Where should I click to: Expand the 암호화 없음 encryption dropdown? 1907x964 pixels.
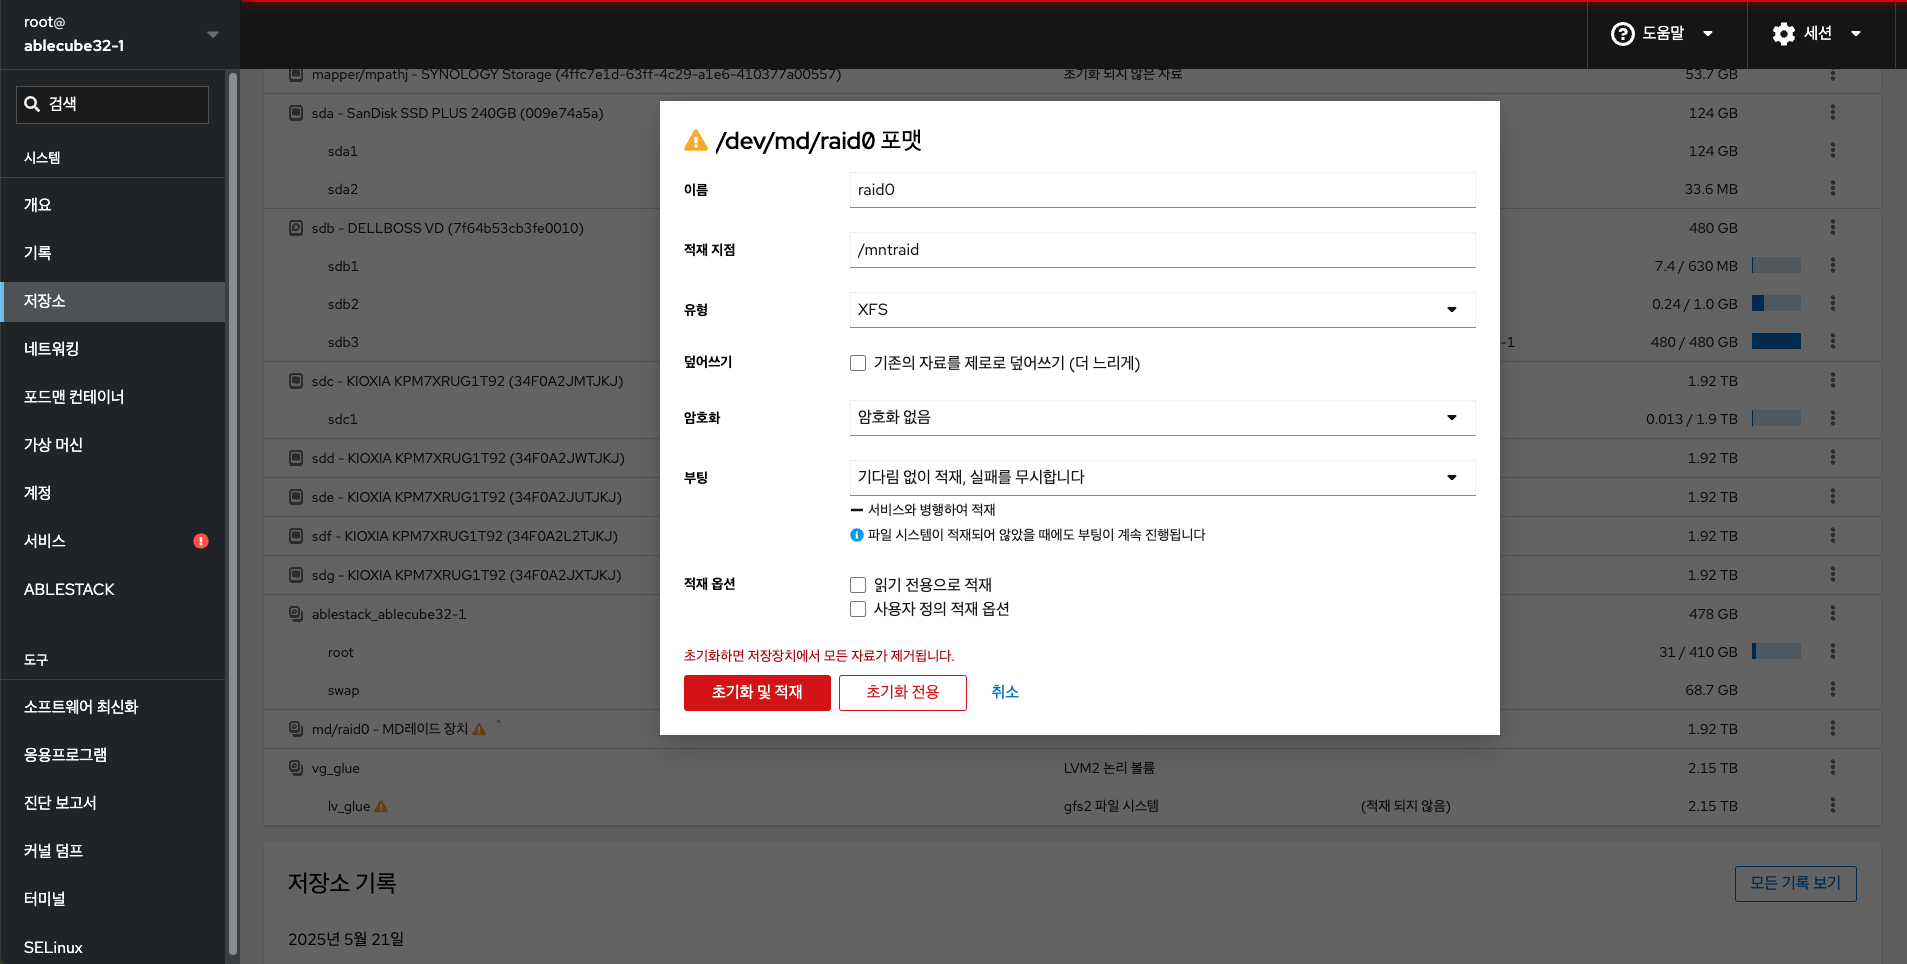pyautogui.click(x=1161, y=418)
